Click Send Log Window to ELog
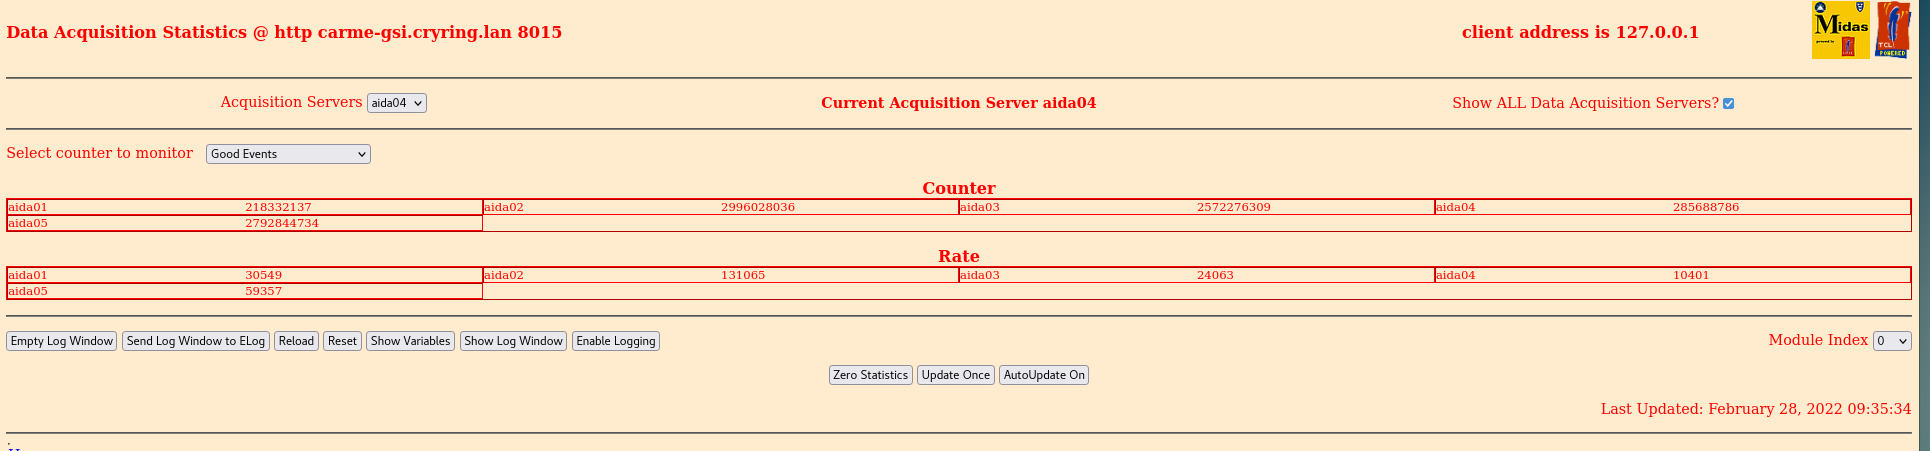The image size is (1930, 451). point(196,341)
